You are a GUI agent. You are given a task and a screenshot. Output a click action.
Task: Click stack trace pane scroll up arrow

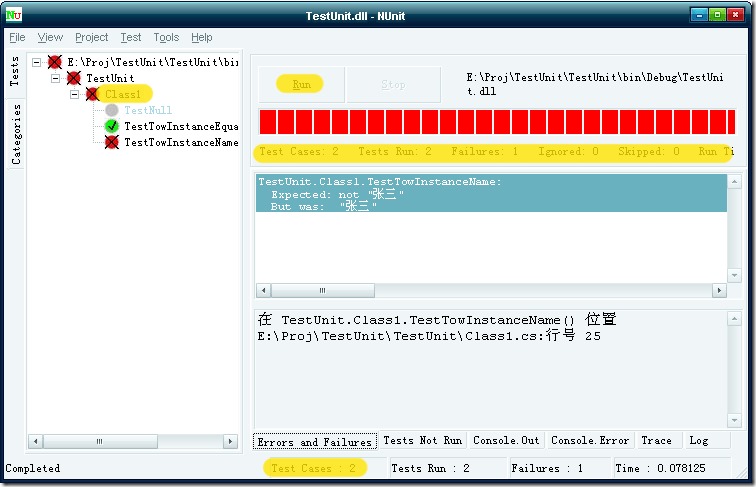coord(734,319)
